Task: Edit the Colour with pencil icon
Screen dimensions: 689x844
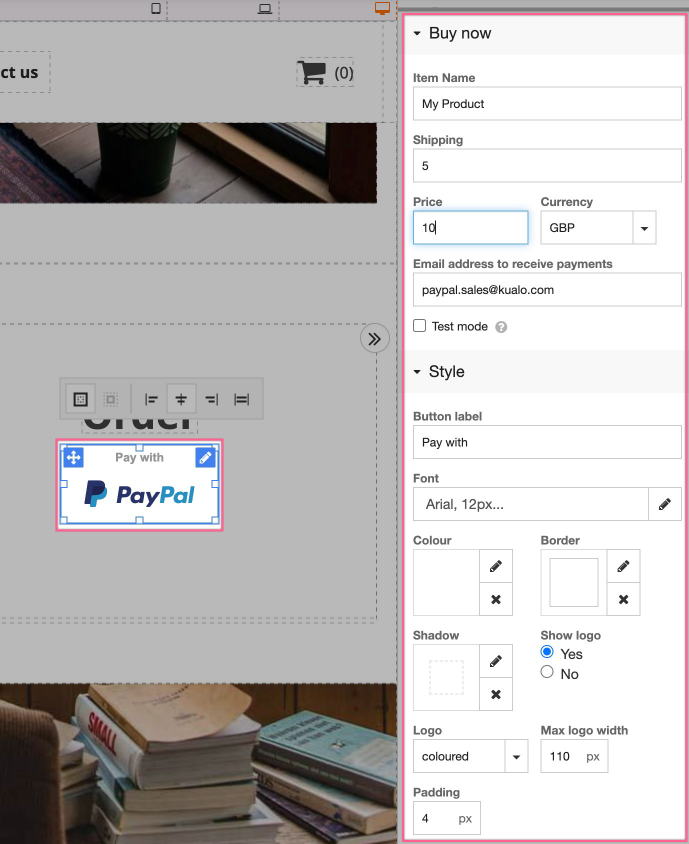Action: (496, 566)
